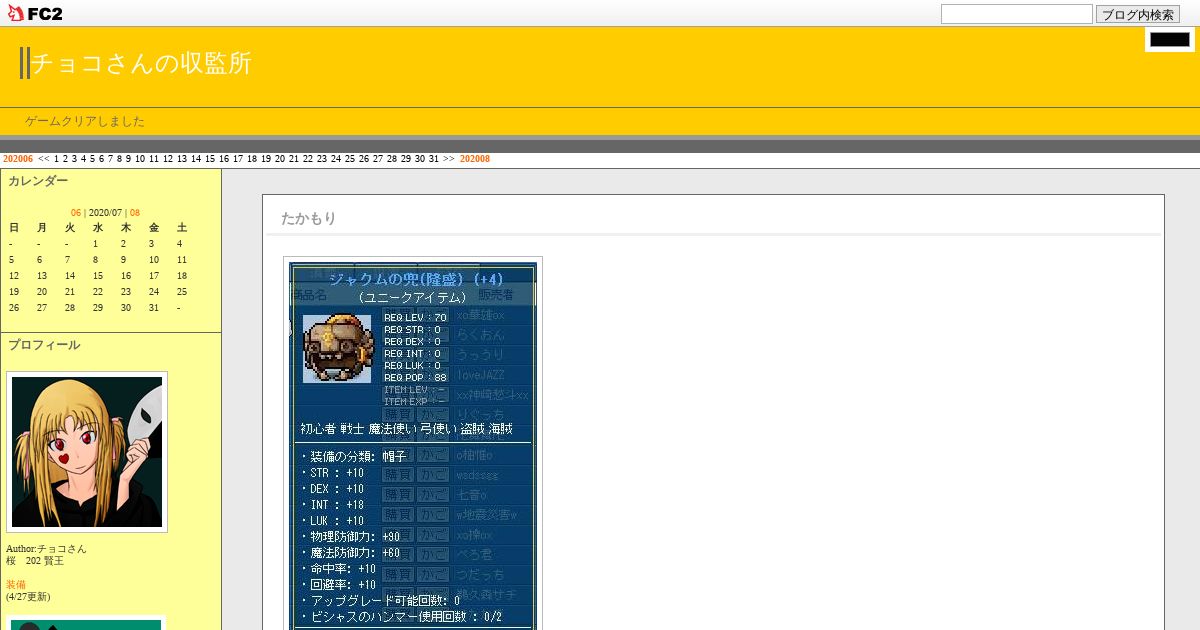Click the profile avatar image
Image resolution: width=1200 pixels, height=630 pixels.
pyautogui.click(x=87, y=452)
